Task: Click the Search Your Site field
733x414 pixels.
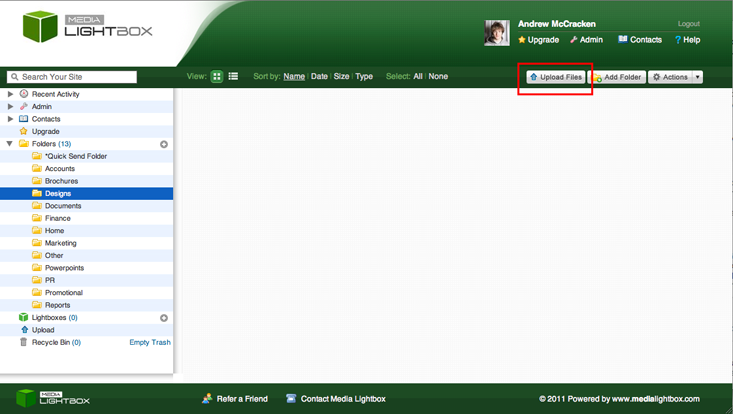Action: 72,77
